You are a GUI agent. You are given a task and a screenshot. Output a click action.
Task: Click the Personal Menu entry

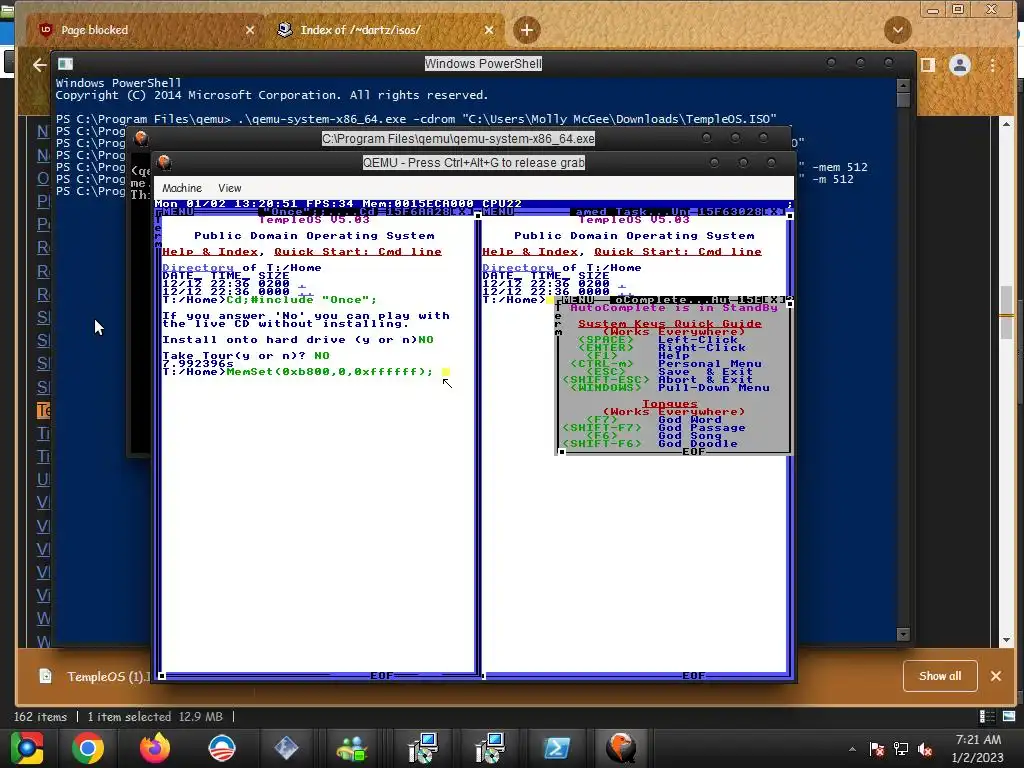[710, 364]
